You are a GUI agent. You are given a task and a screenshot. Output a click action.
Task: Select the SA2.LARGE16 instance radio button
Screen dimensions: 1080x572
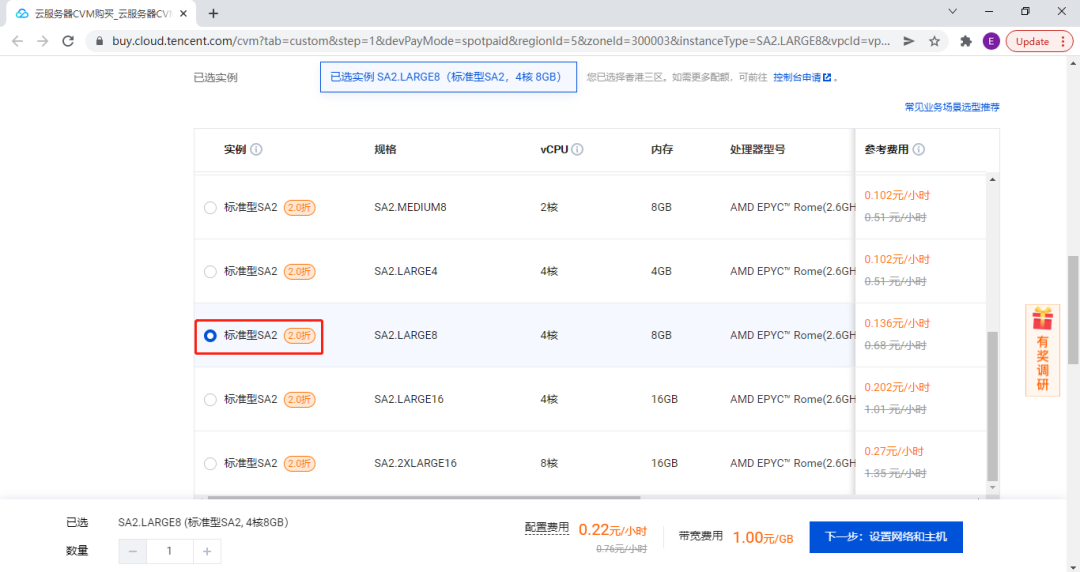coord(210,400)
